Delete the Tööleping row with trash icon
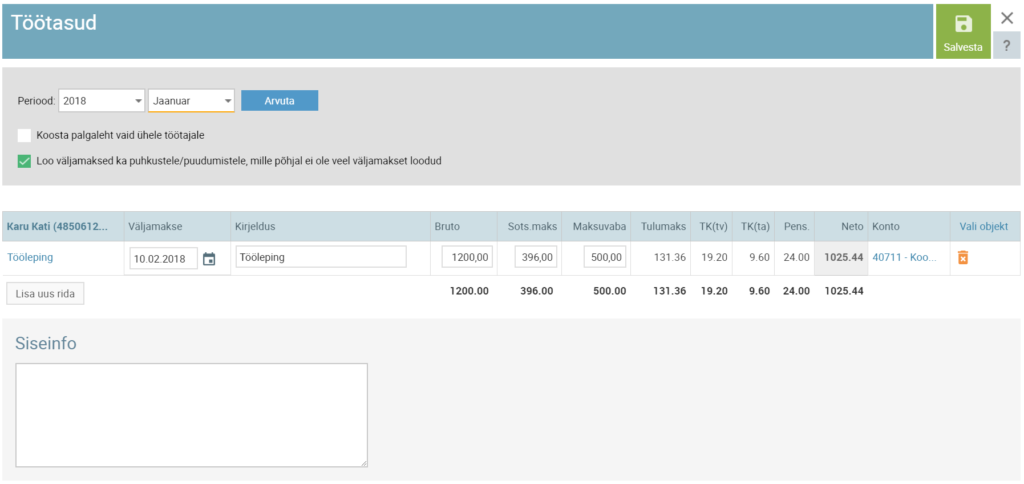 coord(963,258)
